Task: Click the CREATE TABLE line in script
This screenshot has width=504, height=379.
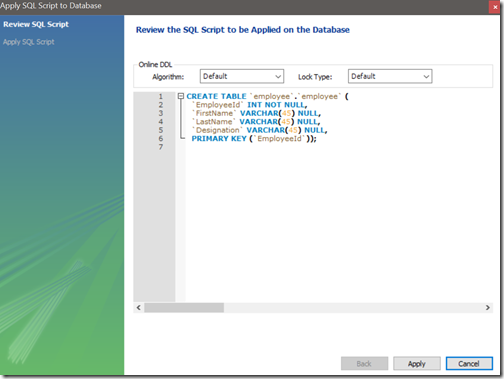Action: click(x=267, y=96)
